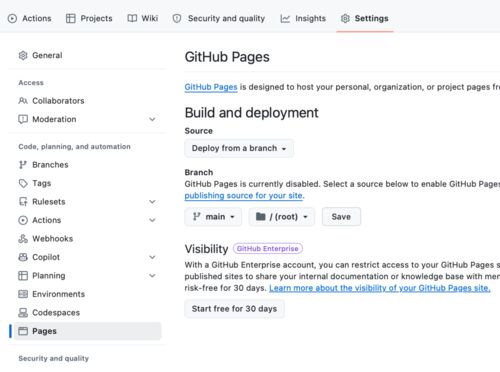
Task: Click Start free for 30 days button
Action: (x=234, y=309)
